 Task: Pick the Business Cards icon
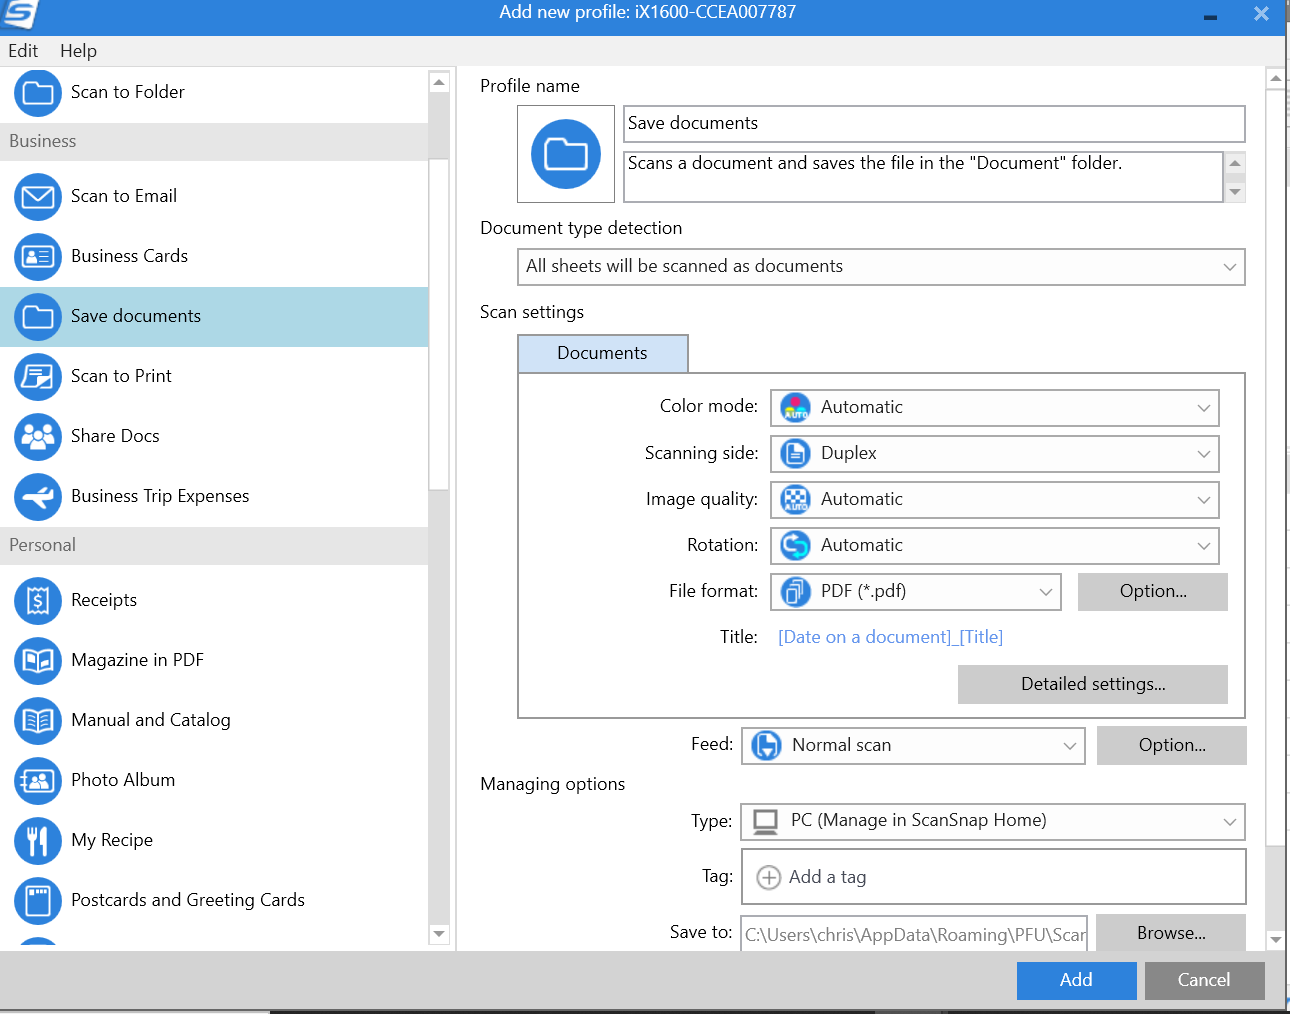point(38,257)
